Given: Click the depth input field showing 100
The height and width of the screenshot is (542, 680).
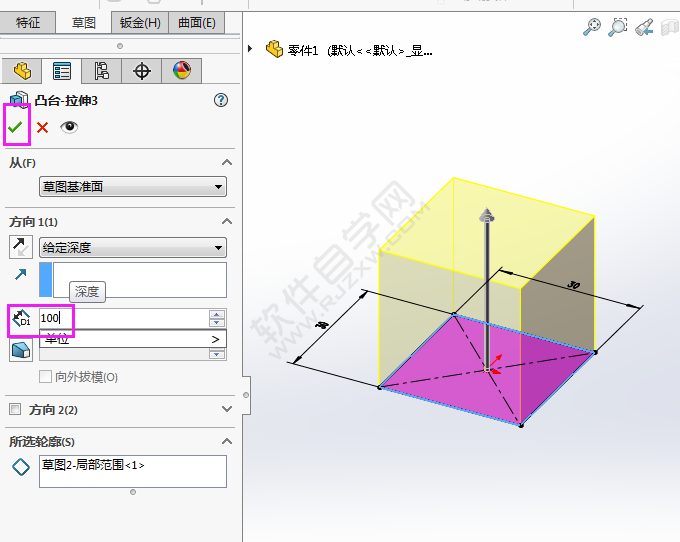Looking at the screenshot, I should pos(122,318).
